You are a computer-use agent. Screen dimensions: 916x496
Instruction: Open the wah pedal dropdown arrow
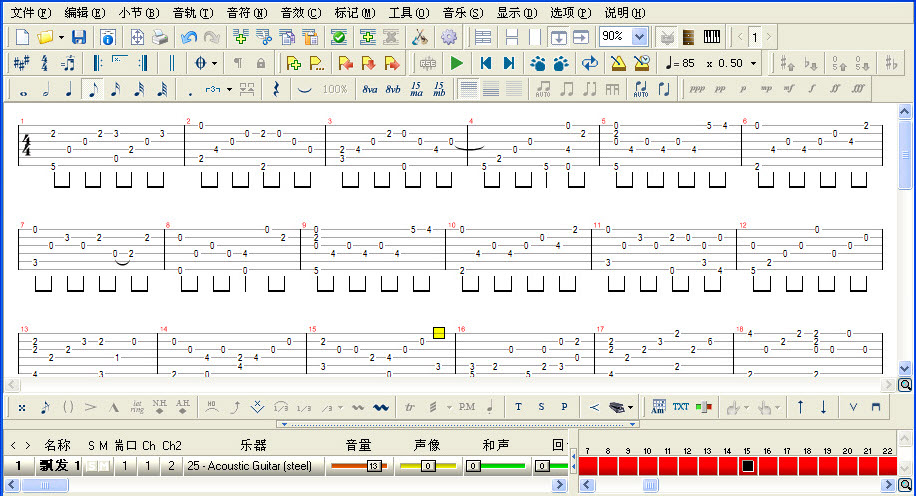[x=630, y=407]
